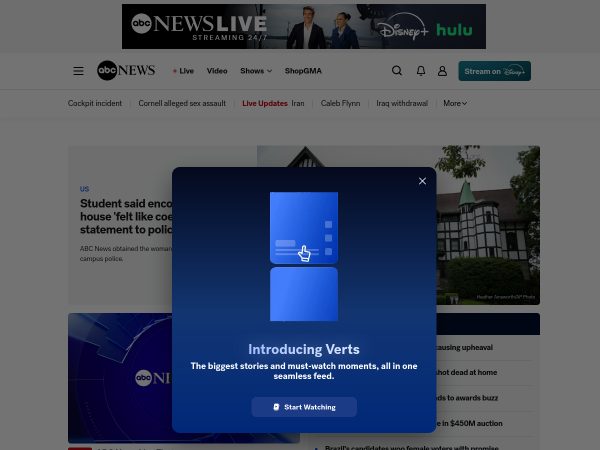The width and height of the screenshot is (600, 450).
Task: Click the Verts illustration graphic
Action: tap(304, 256)
